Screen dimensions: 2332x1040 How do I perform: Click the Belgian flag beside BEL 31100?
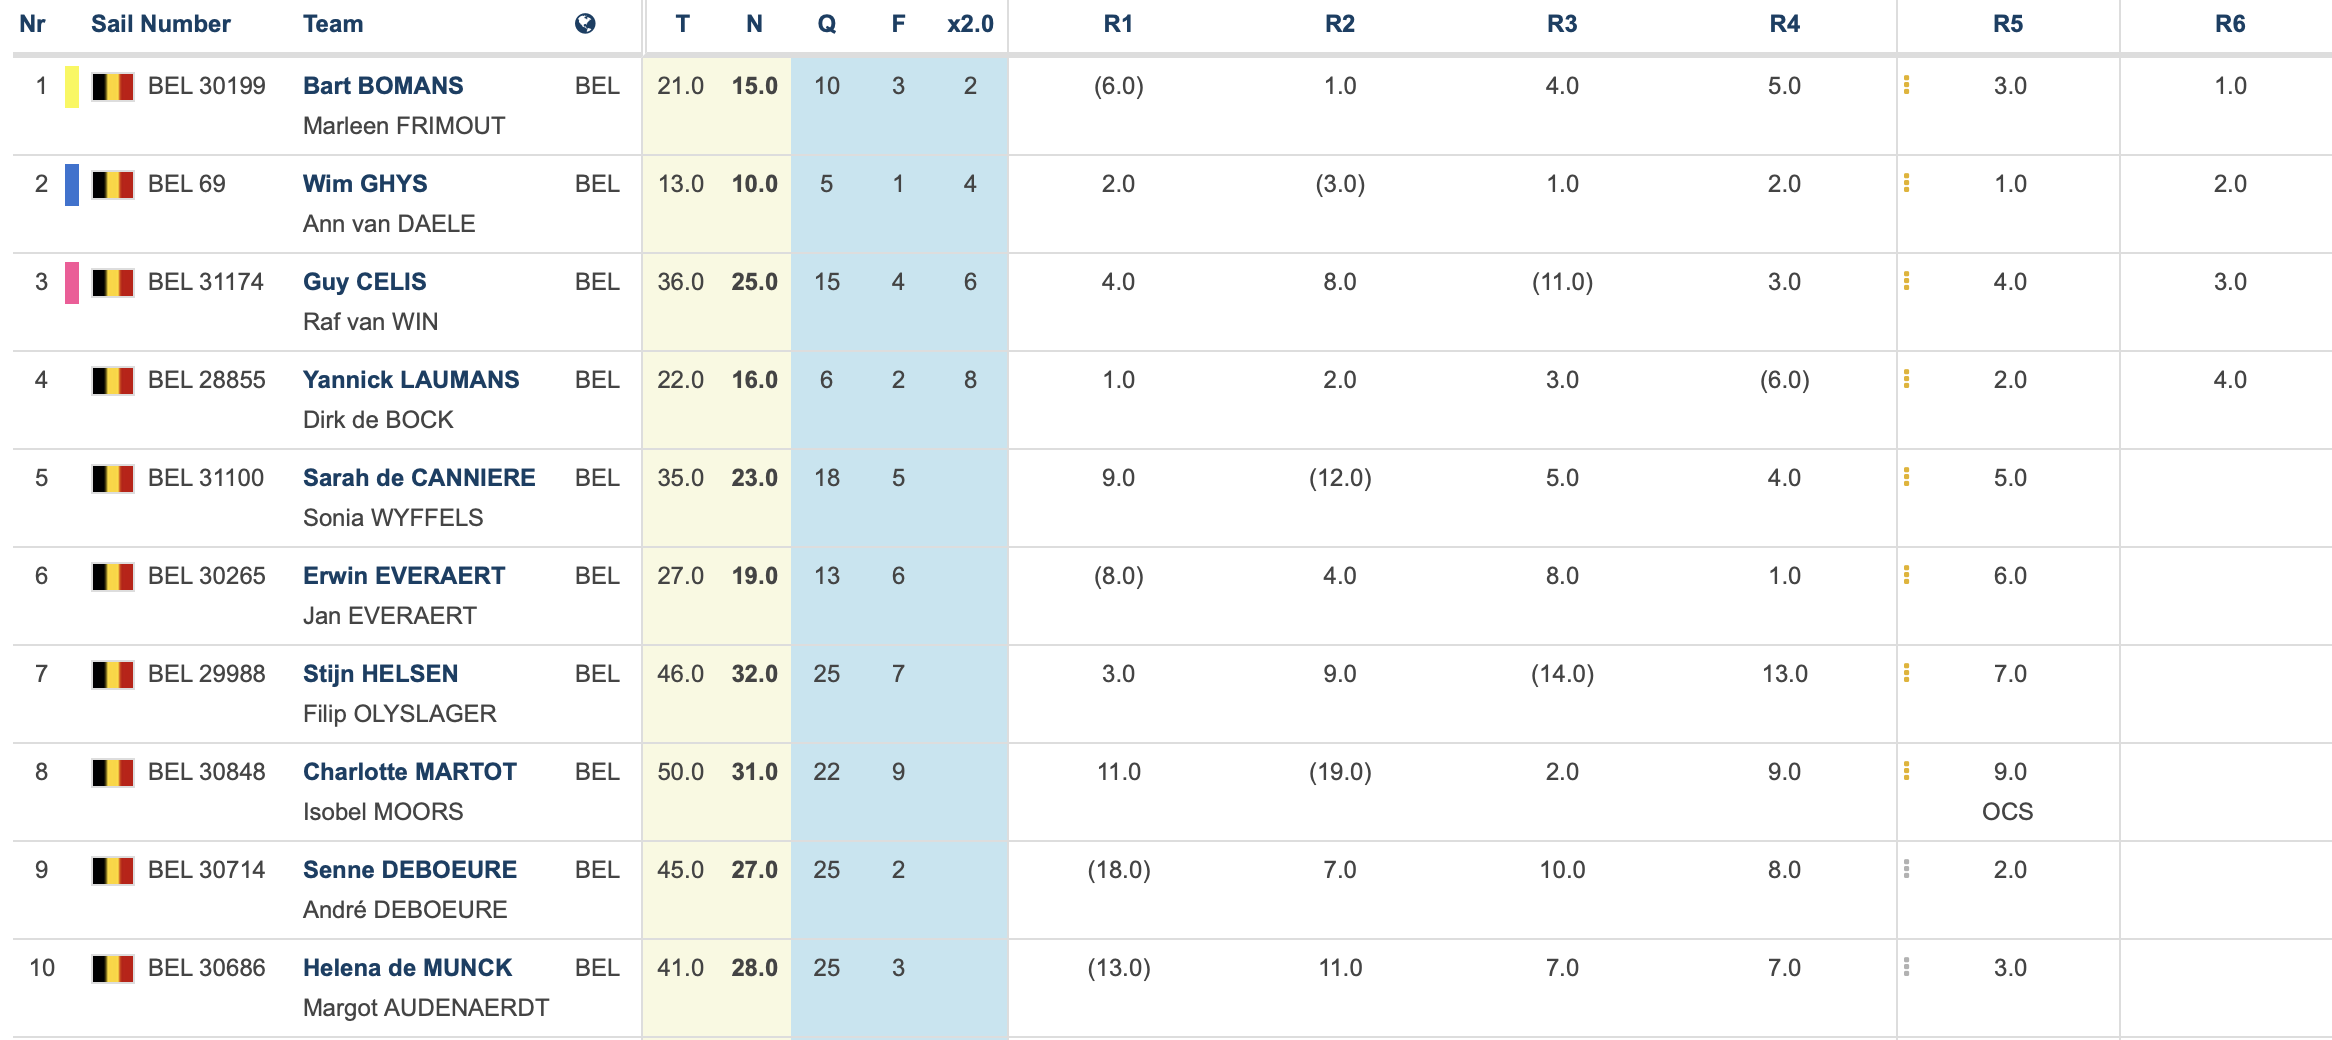[113, 479]
